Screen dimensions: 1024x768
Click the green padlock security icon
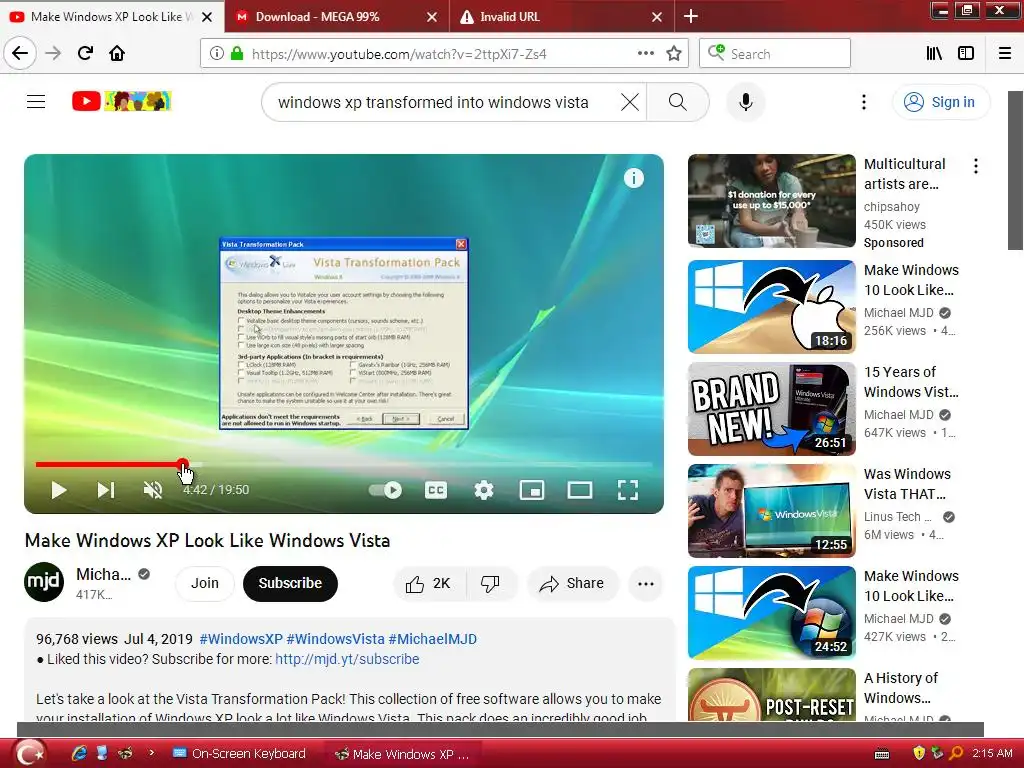237,54
